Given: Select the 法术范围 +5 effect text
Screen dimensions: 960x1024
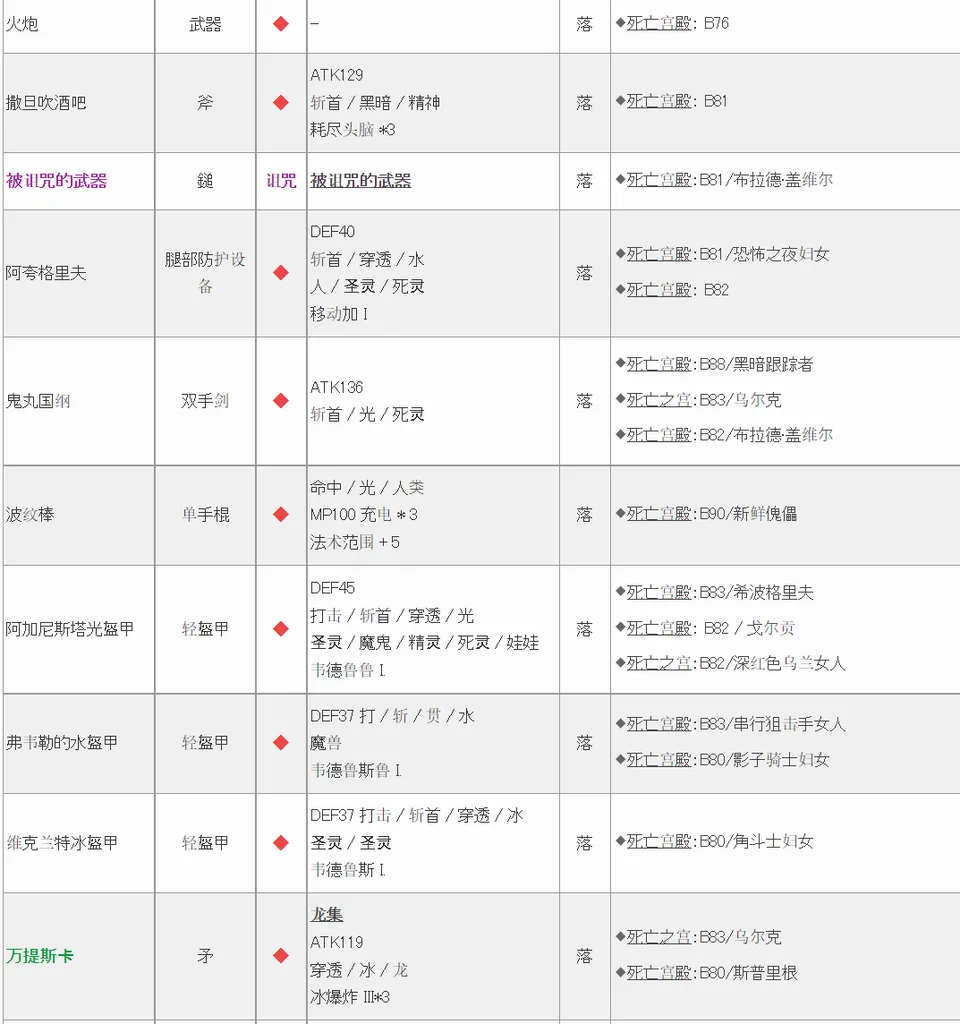Looking at the screenshot, I should click(355, 542).
